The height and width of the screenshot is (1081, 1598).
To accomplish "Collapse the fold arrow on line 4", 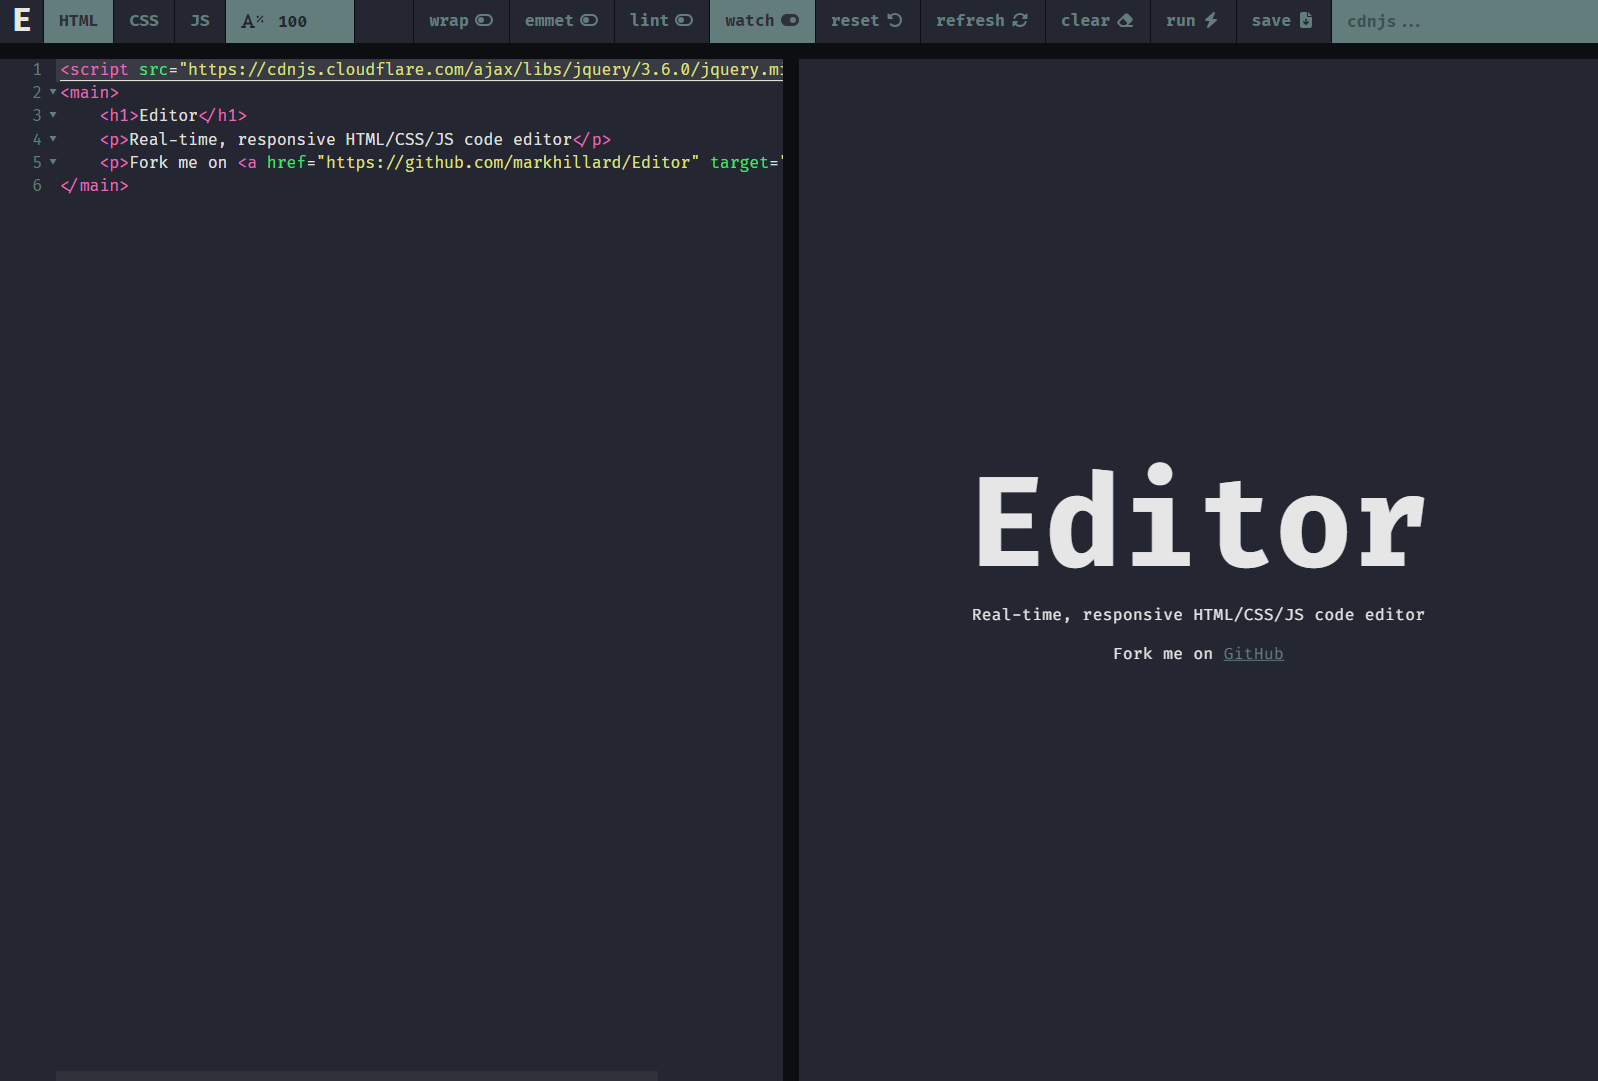I will (x=53, y=139).
